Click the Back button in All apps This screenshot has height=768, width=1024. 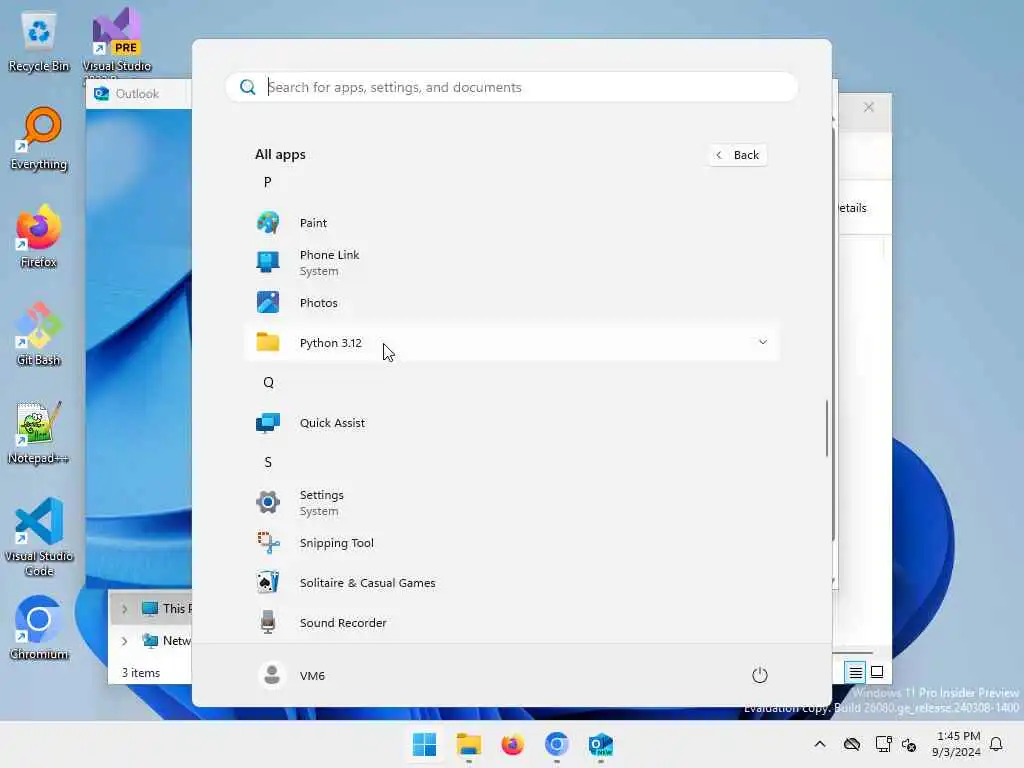pyautogui.click(x=738, y=155)
